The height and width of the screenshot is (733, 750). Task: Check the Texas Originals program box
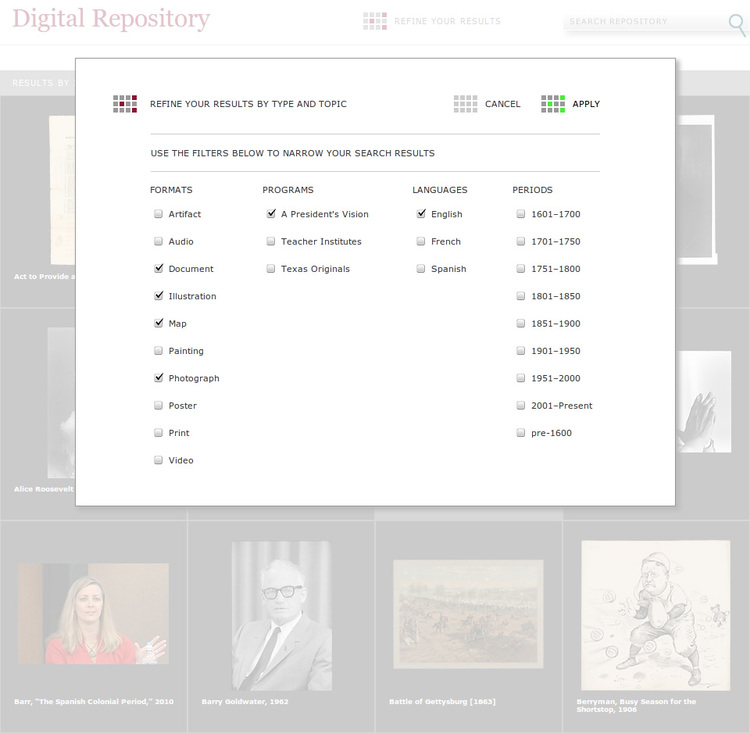click(x=271, y=269)
